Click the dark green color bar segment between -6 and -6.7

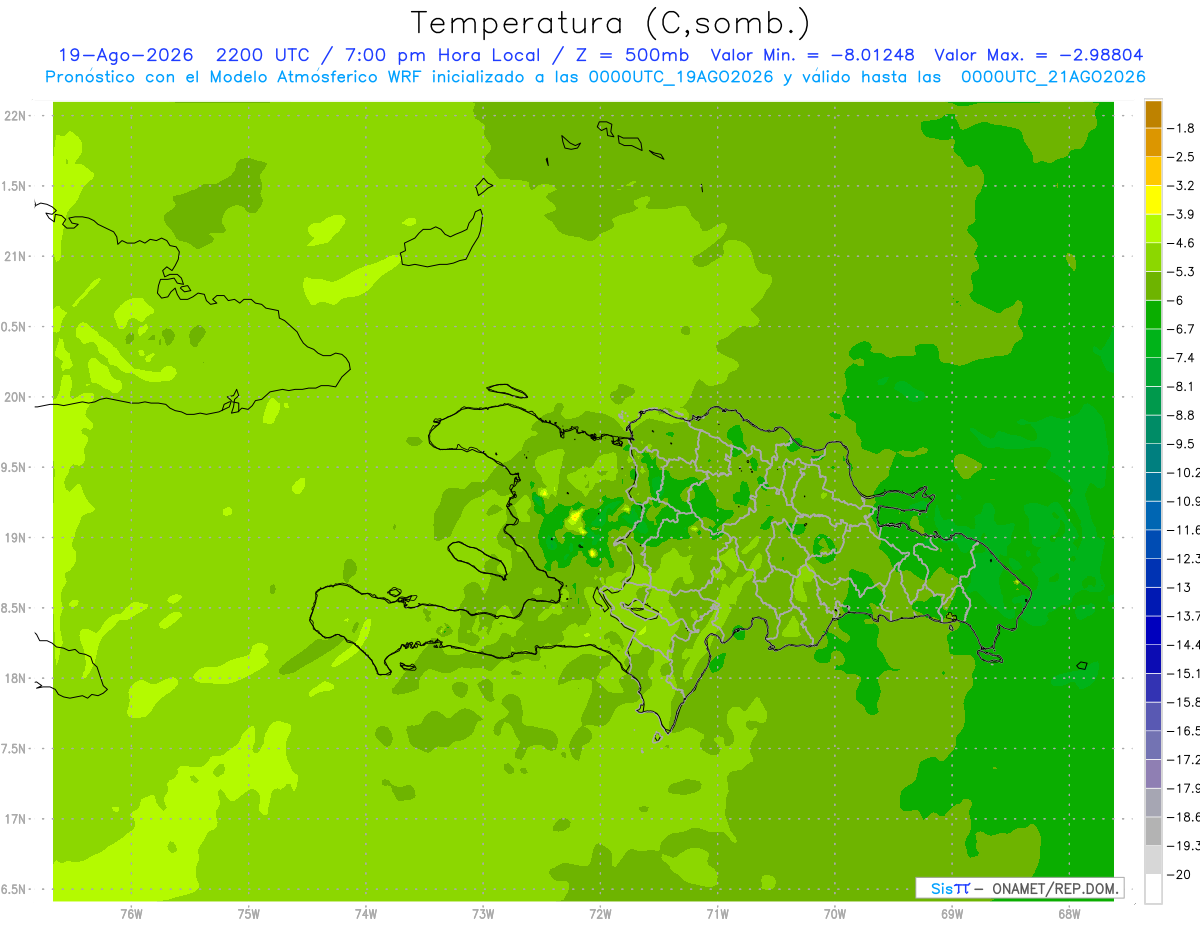(x=1153, y=314)
